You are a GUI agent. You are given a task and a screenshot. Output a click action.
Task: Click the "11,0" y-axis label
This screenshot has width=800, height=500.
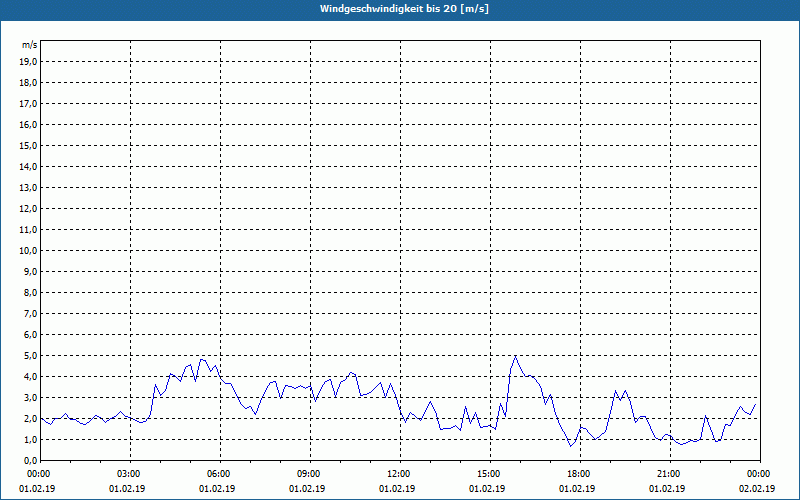click(x=28, y=230)
